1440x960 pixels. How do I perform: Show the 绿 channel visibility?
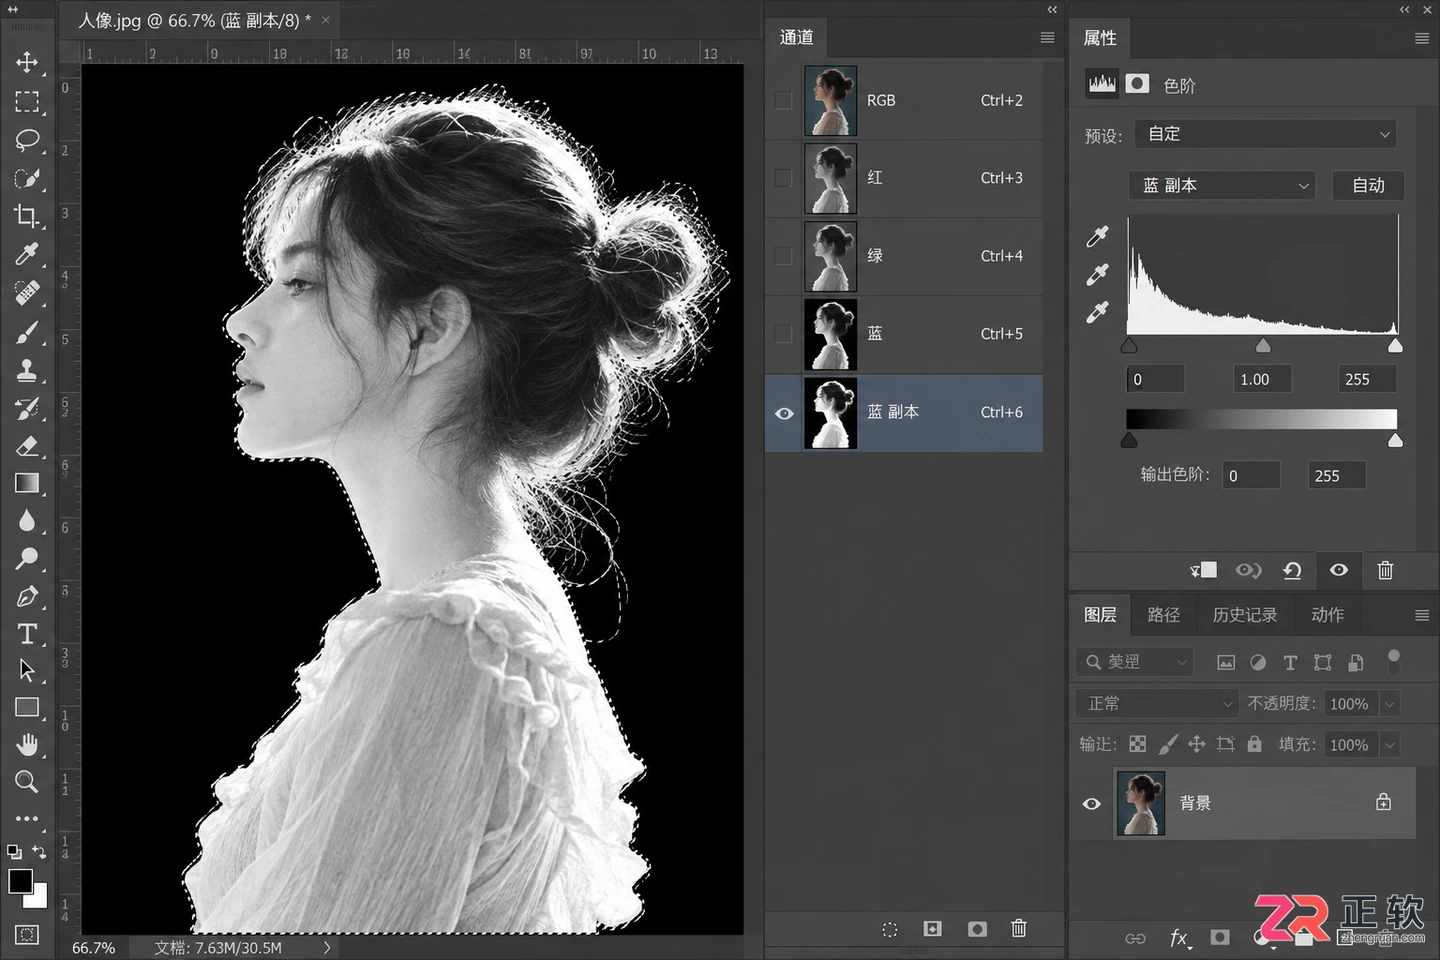[x=784, y=256]
